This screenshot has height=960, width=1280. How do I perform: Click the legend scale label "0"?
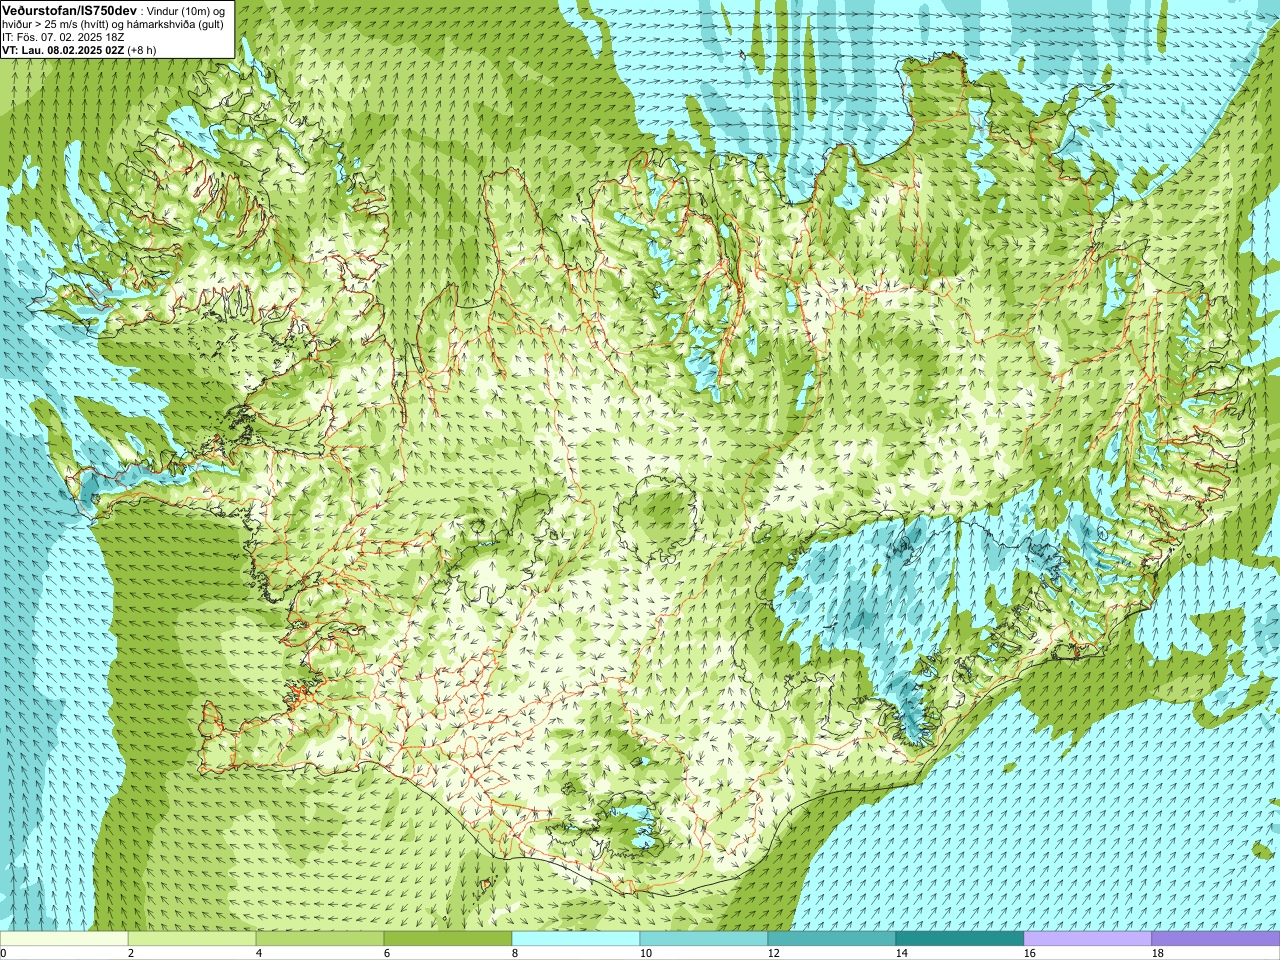(x=3, y=953)
